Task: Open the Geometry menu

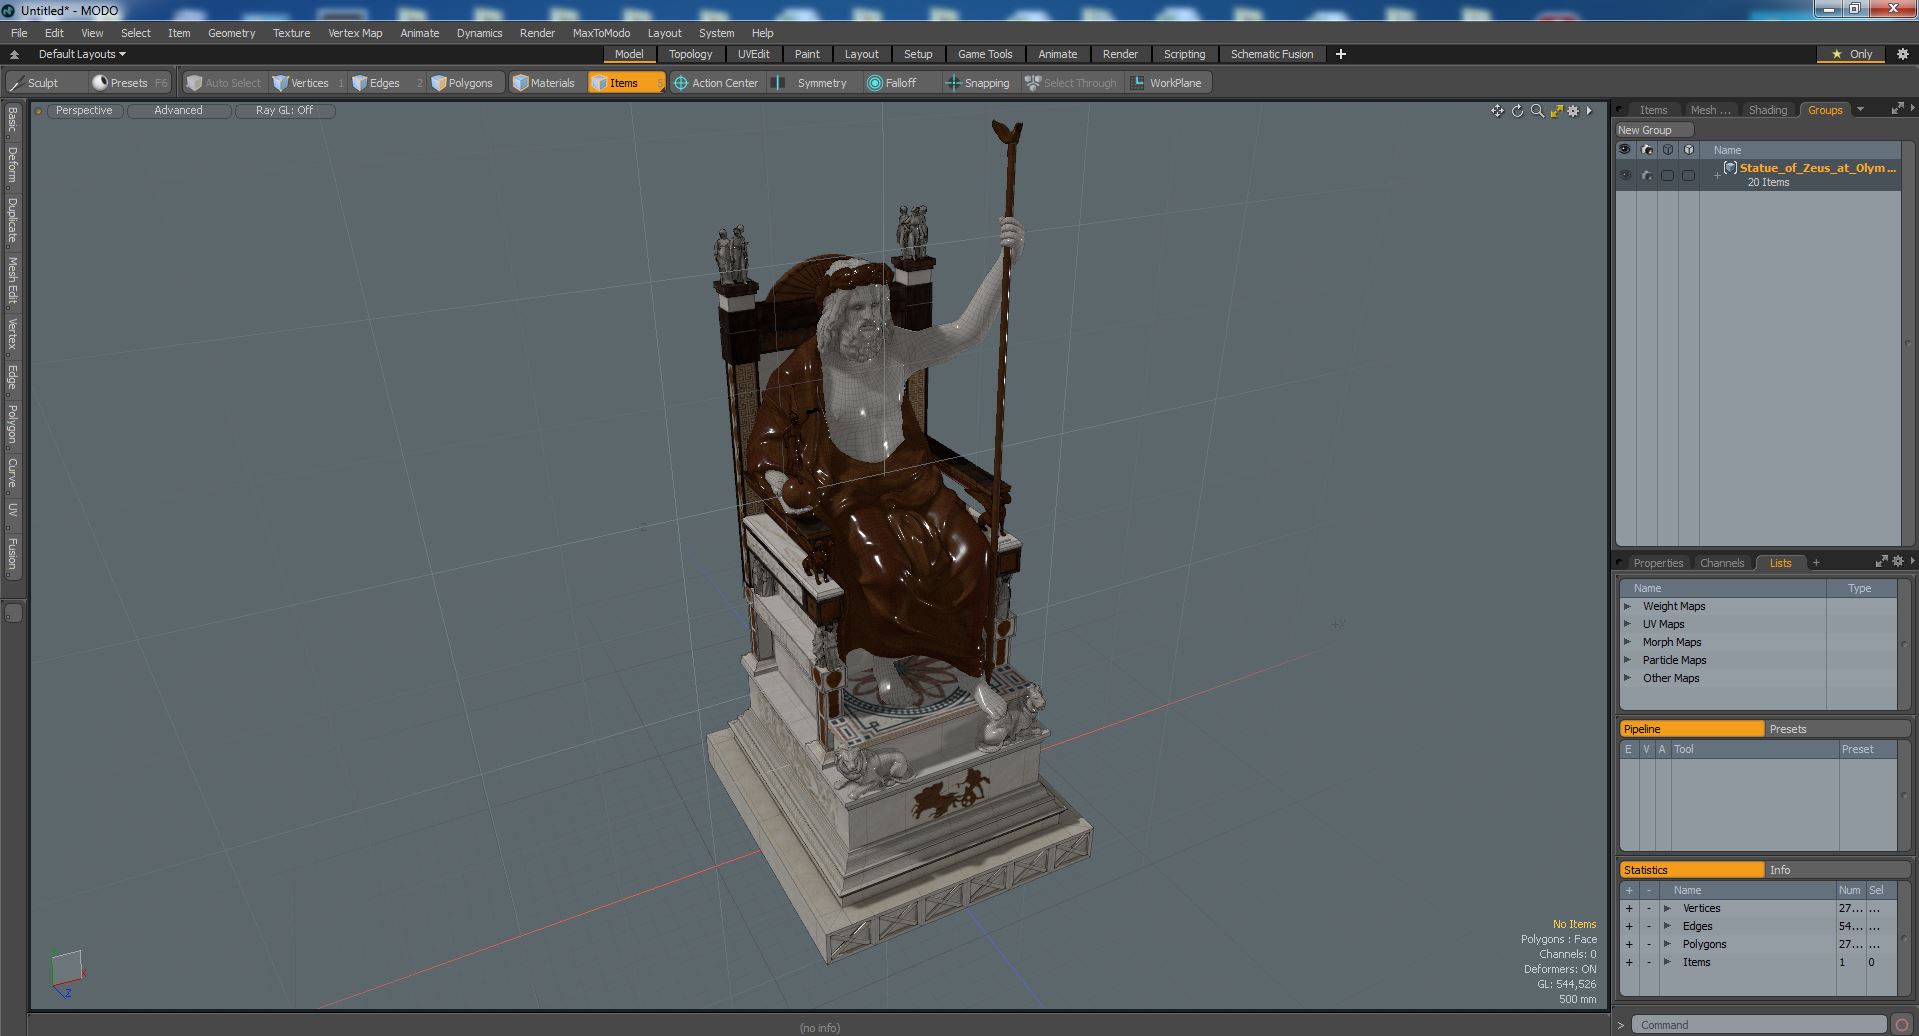Action: pos(231,33)
